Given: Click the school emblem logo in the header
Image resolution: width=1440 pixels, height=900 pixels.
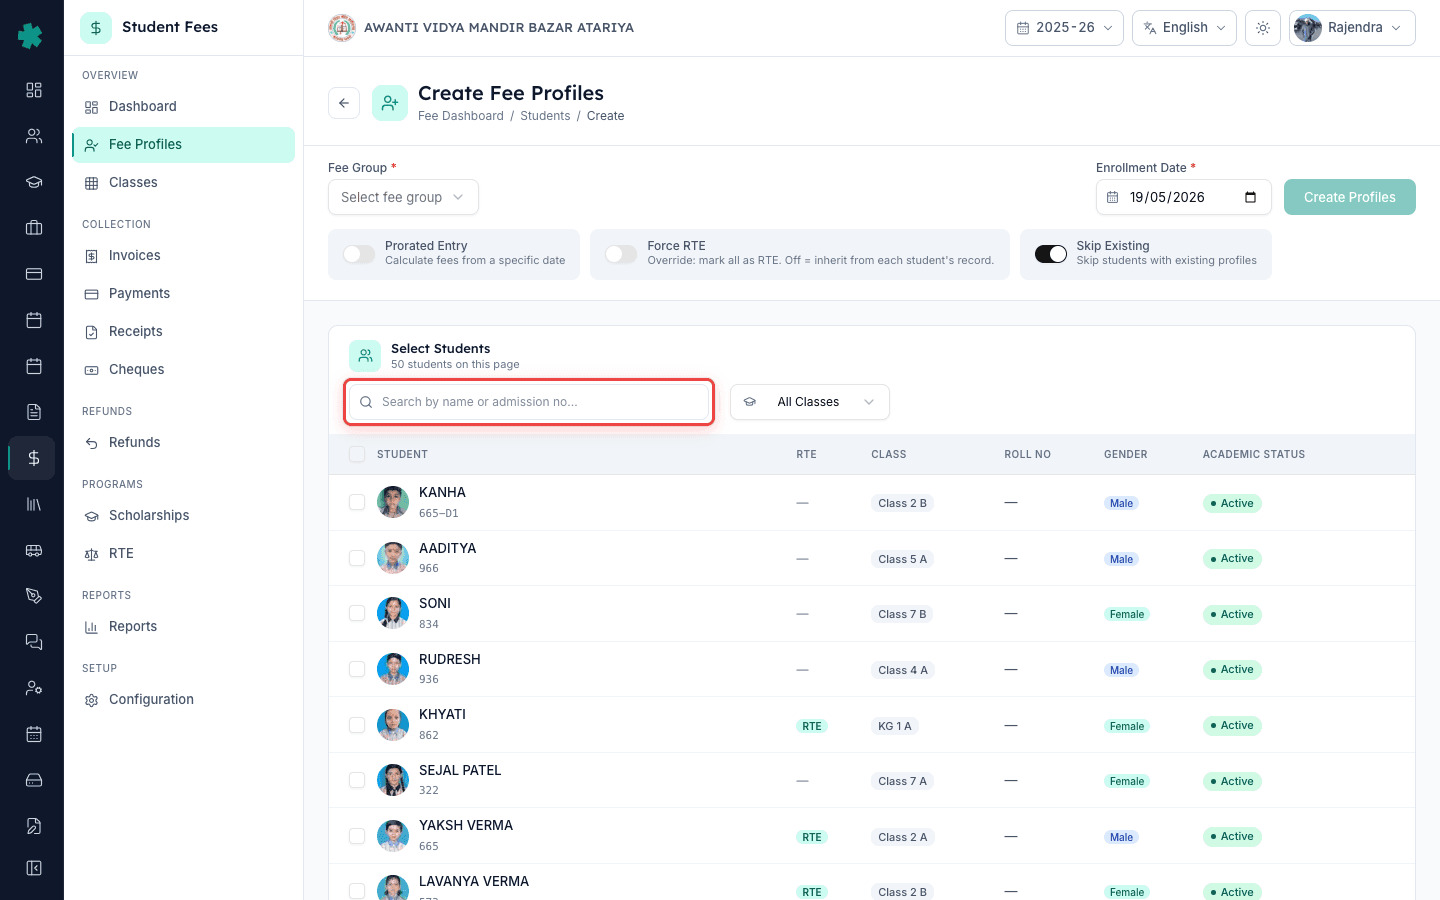Looking at the screenshot, I should click(342, 28).
